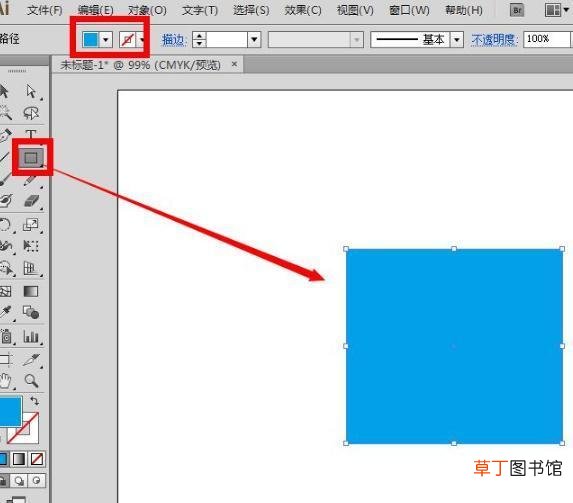This screenshot has height=503, width=573.
Task: Select the Pencil tool
Action: [31, 181]
